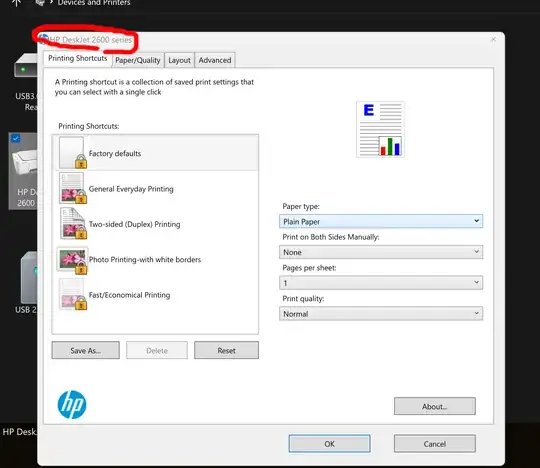Click the Photo Printing-with white borders label
The height and width of the screenshot is (468, 540).
coord(145,259)
